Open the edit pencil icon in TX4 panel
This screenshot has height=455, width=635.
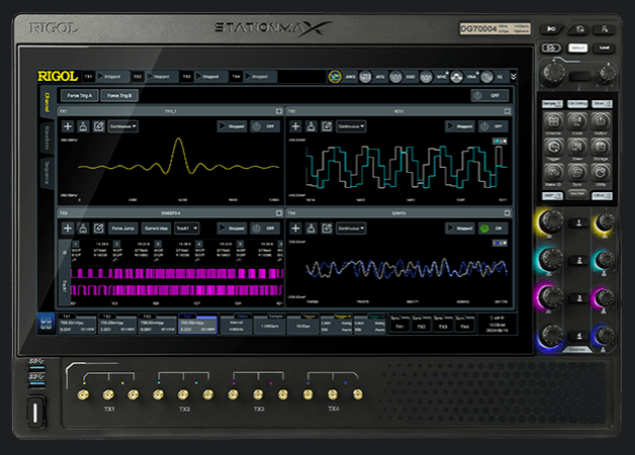pos(327,228)
